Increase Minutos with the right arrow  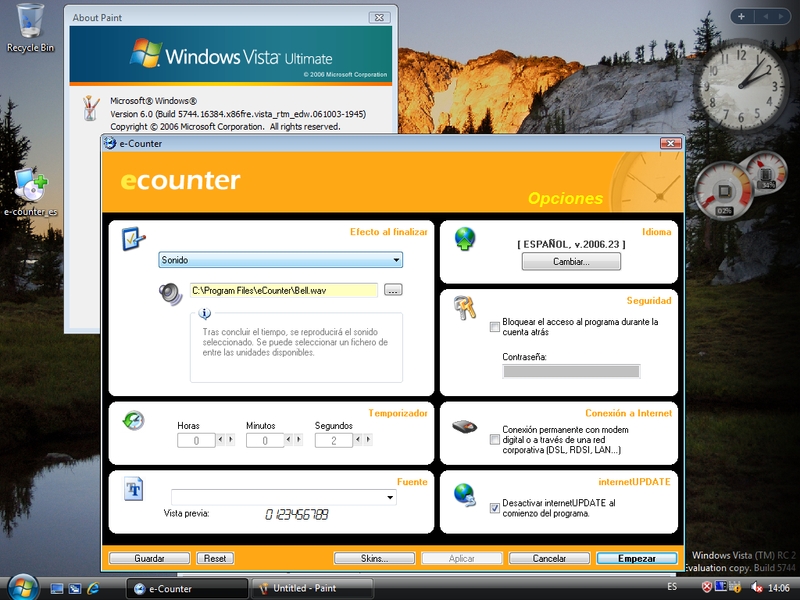(x=299, y=439)
